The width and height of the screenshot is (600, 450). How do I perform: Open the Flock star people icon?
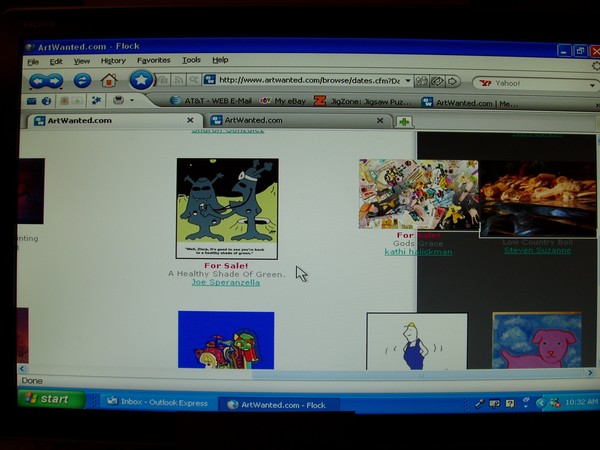point(96,101)
